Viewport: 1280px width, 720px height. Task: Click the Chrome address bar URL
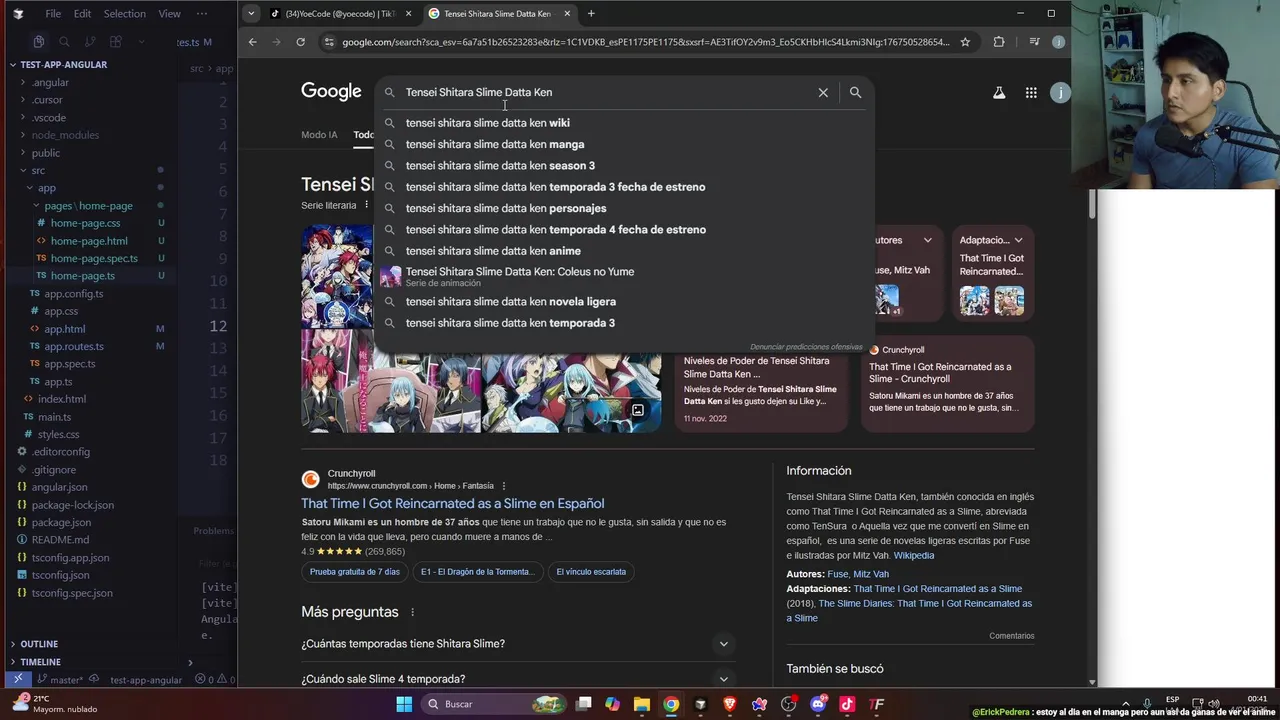(645, 42)
